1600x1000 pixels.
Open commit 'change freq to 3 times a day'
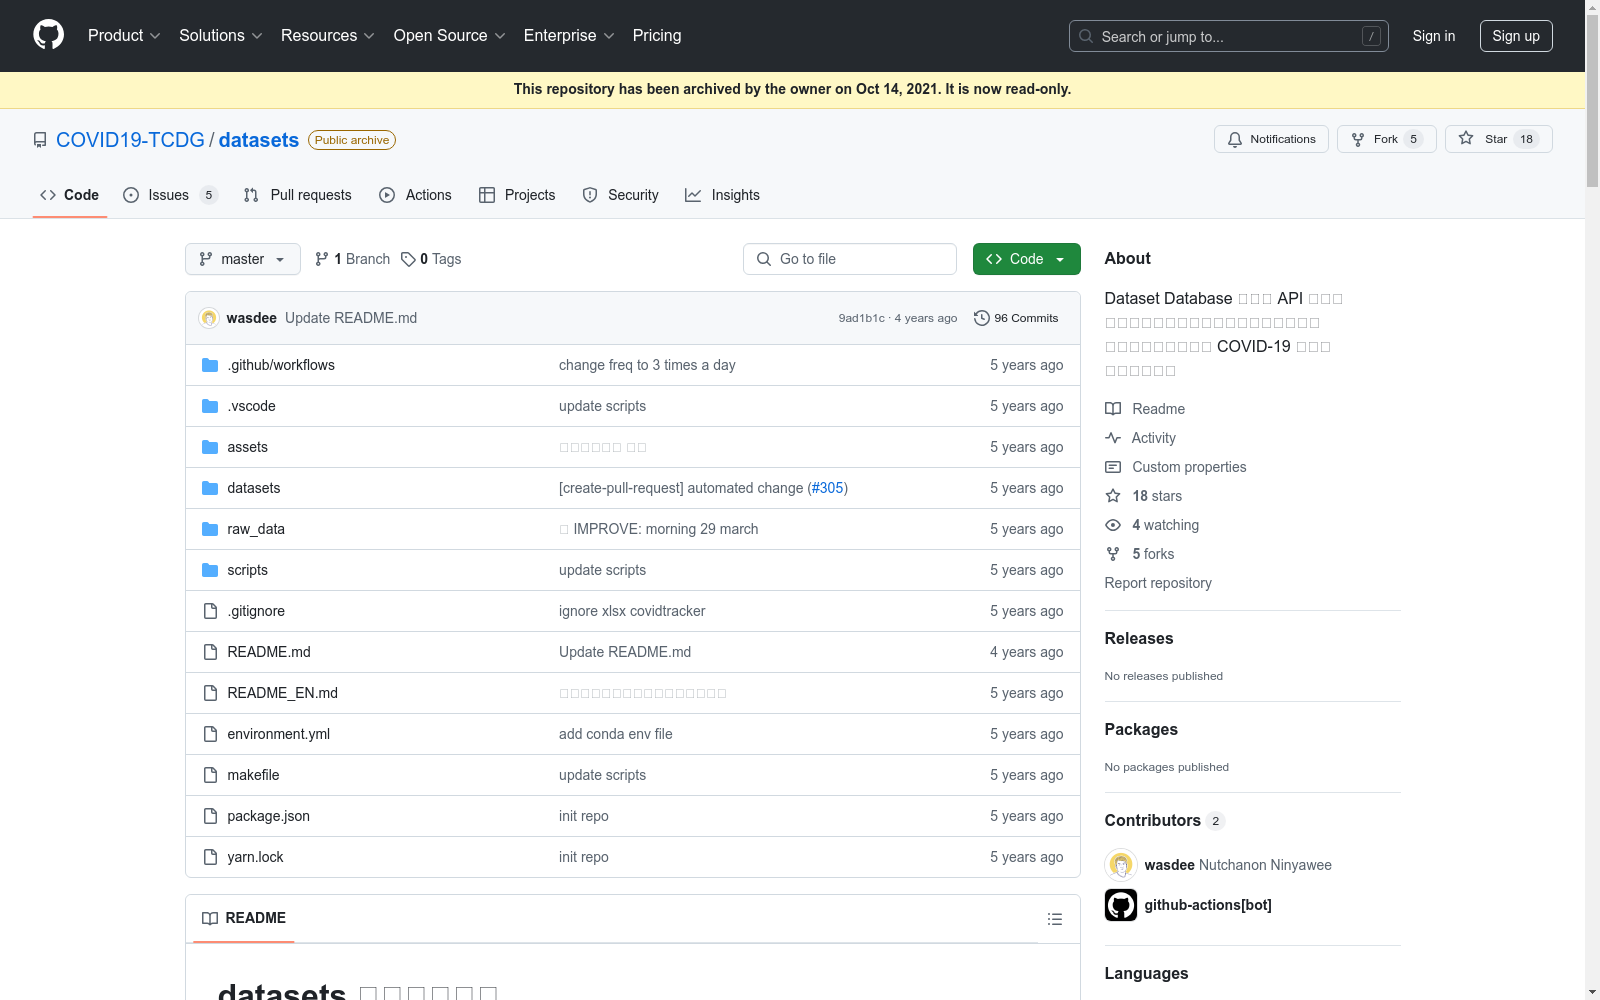(647, 365)
